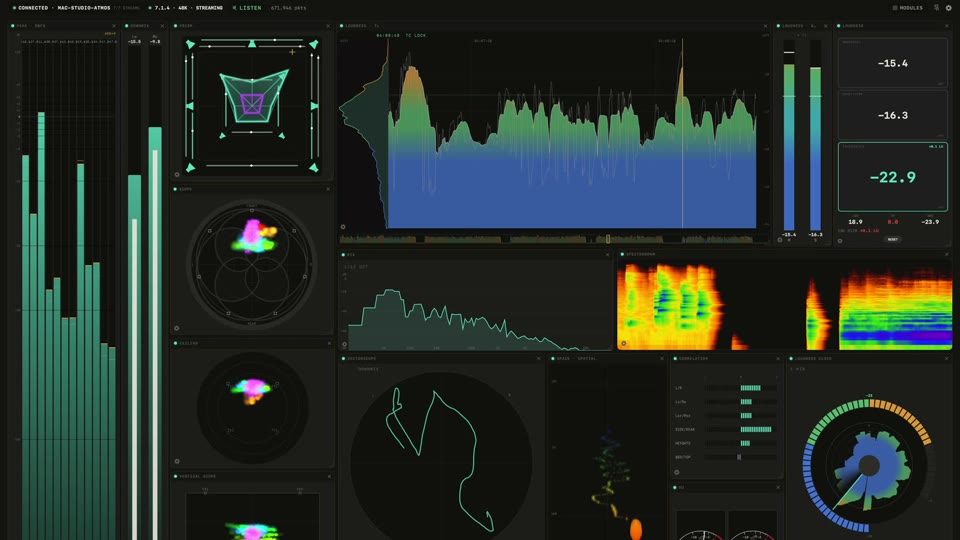Click the RESET button in loudness panel

click(x=893, y=239)
